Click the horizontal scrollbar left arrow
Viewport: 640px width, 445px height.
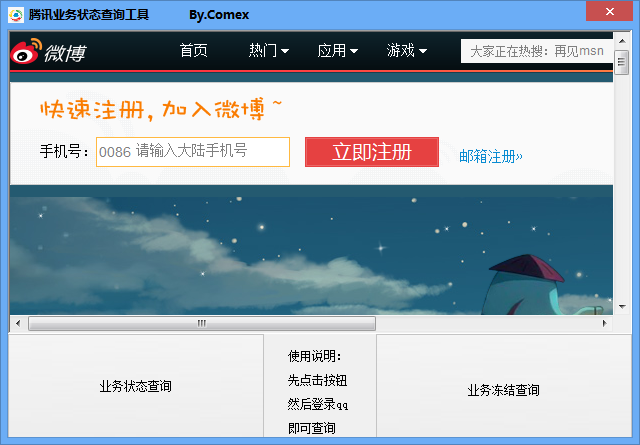(x=18, y=323)
